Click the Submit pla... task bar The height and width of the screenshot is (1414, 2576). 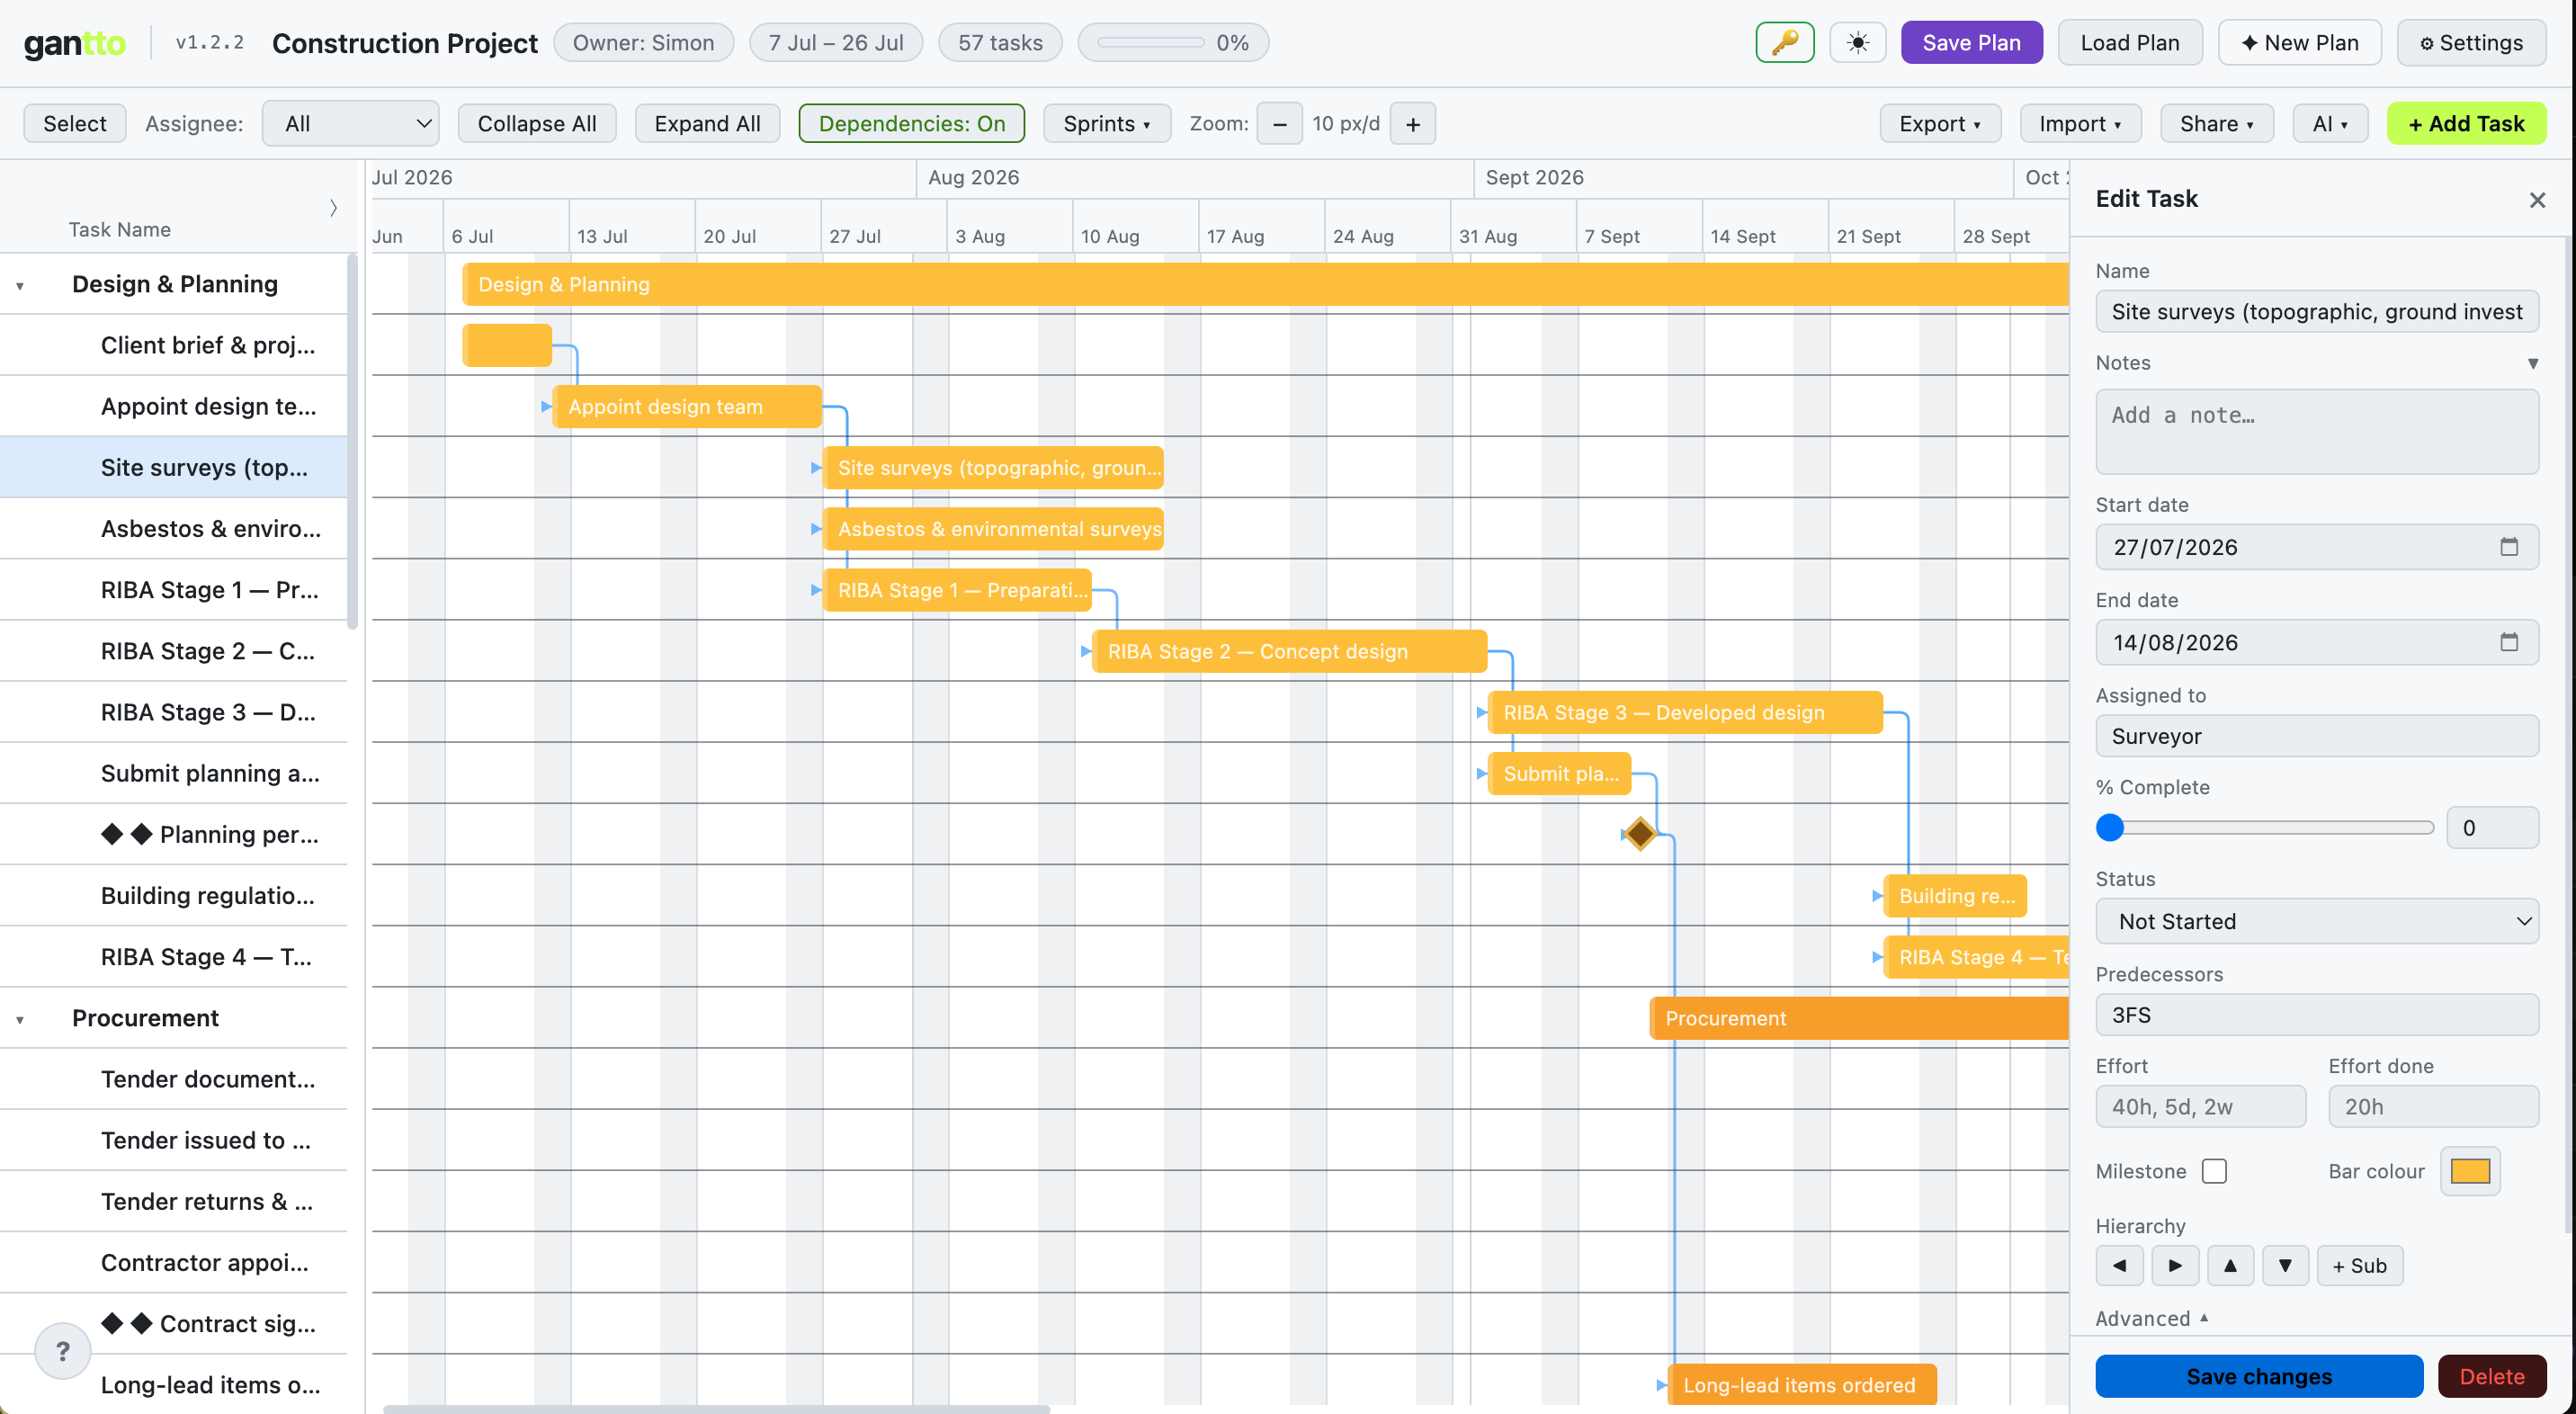[x=1559, y=773]
